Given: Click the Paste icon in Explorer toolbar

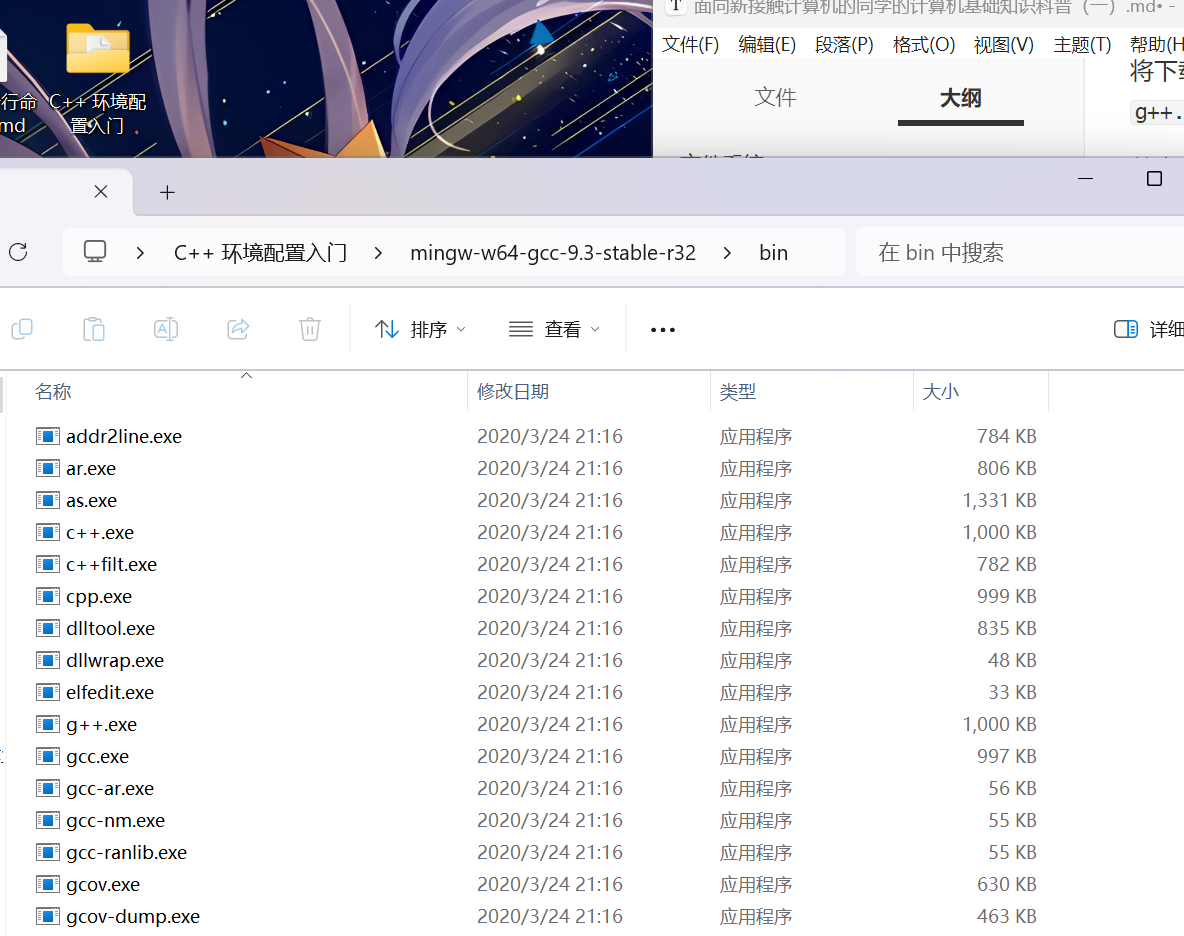Looking at the screenshot, I should pyautogui.click(x=94, y=329).
